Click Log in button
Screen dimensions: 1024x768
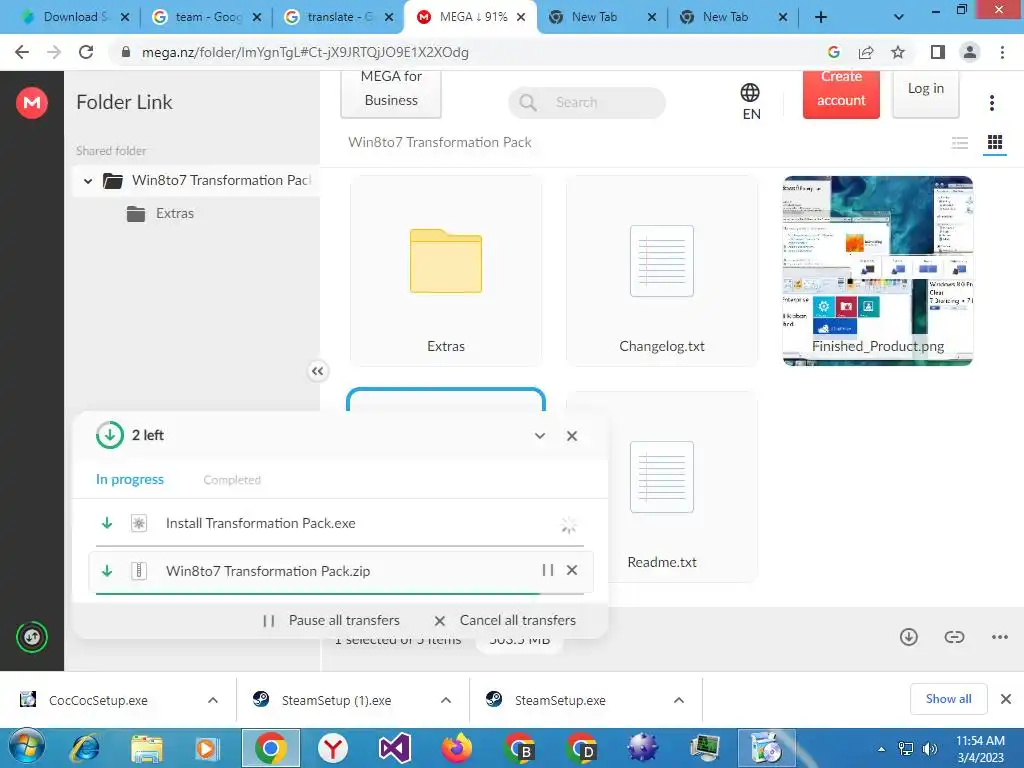[925, 95]
